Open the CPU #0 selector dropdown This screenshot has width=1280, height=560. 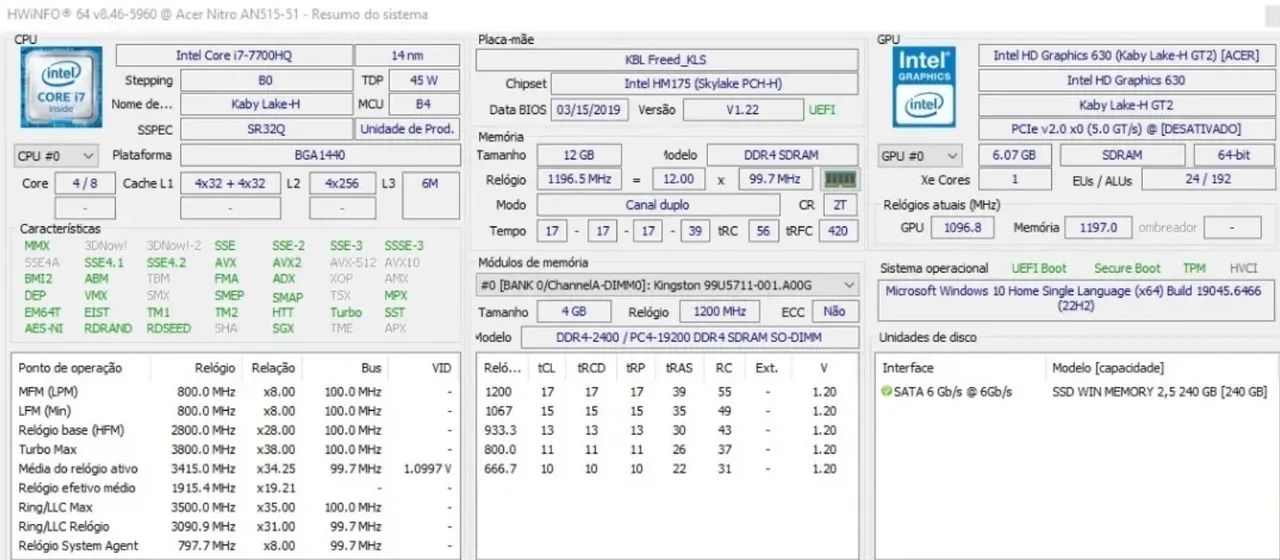[x=57, y=156]
